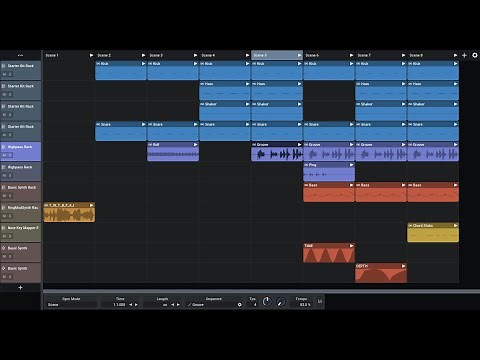Launch Scene 3 with its play arrow

[x=195, y=55]
